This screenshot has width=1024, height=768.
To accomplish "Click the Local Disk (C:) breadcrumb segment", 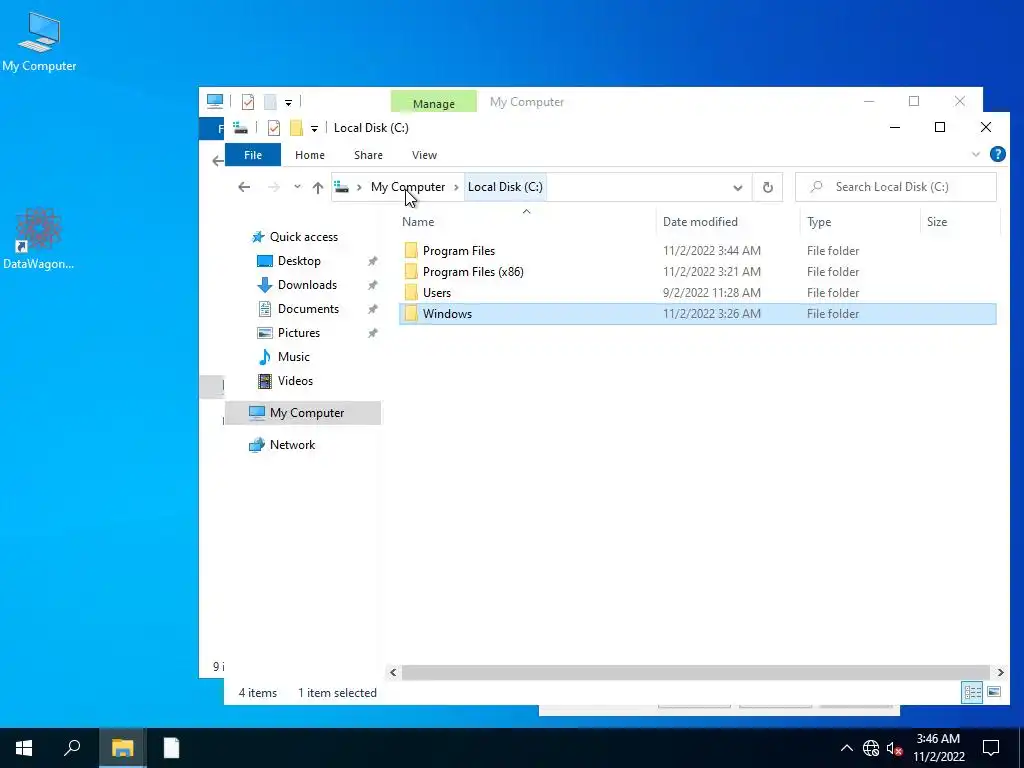I will pos(505,187).
